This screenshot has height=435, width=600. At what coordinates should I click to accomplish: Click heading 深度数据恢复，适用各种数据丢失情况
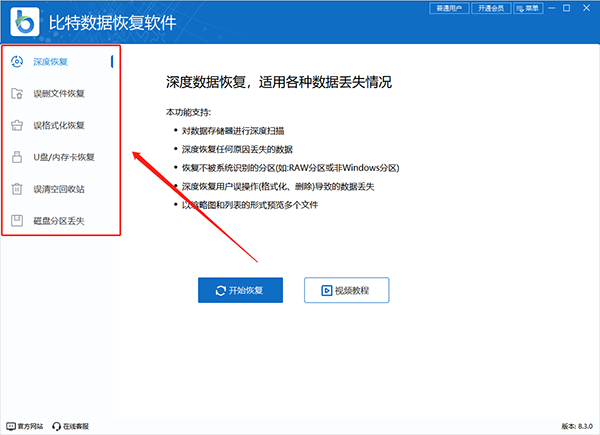pos(279,82)
